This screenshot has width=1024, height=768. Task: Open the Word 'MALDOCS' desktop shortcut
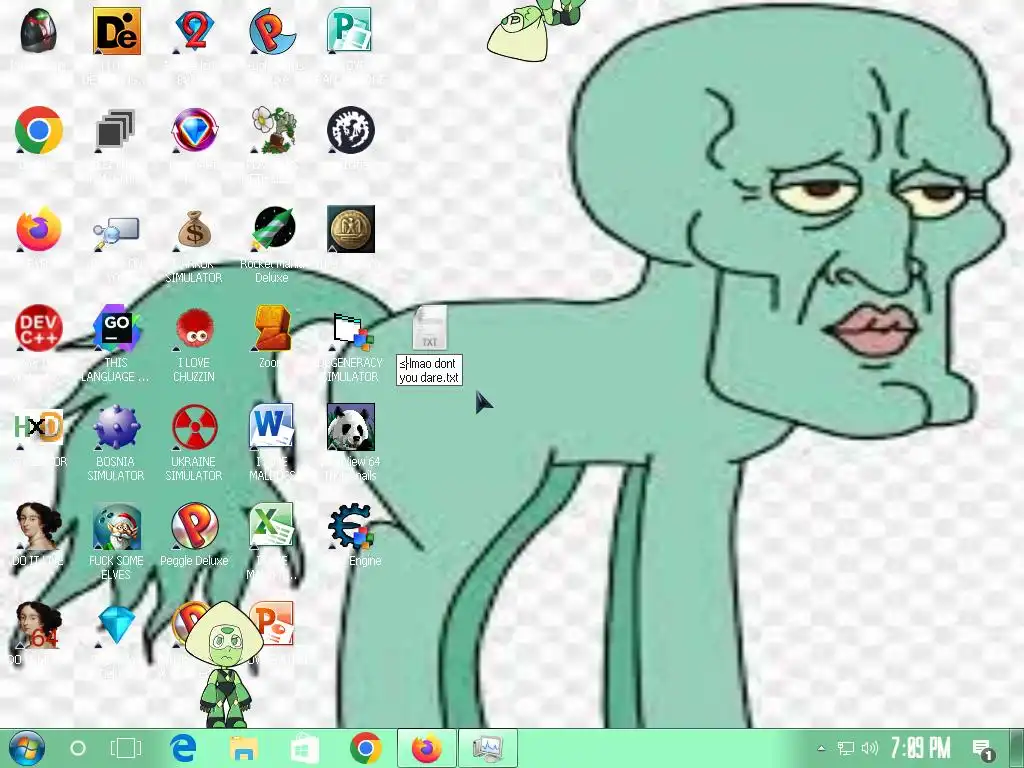point(272,426)
